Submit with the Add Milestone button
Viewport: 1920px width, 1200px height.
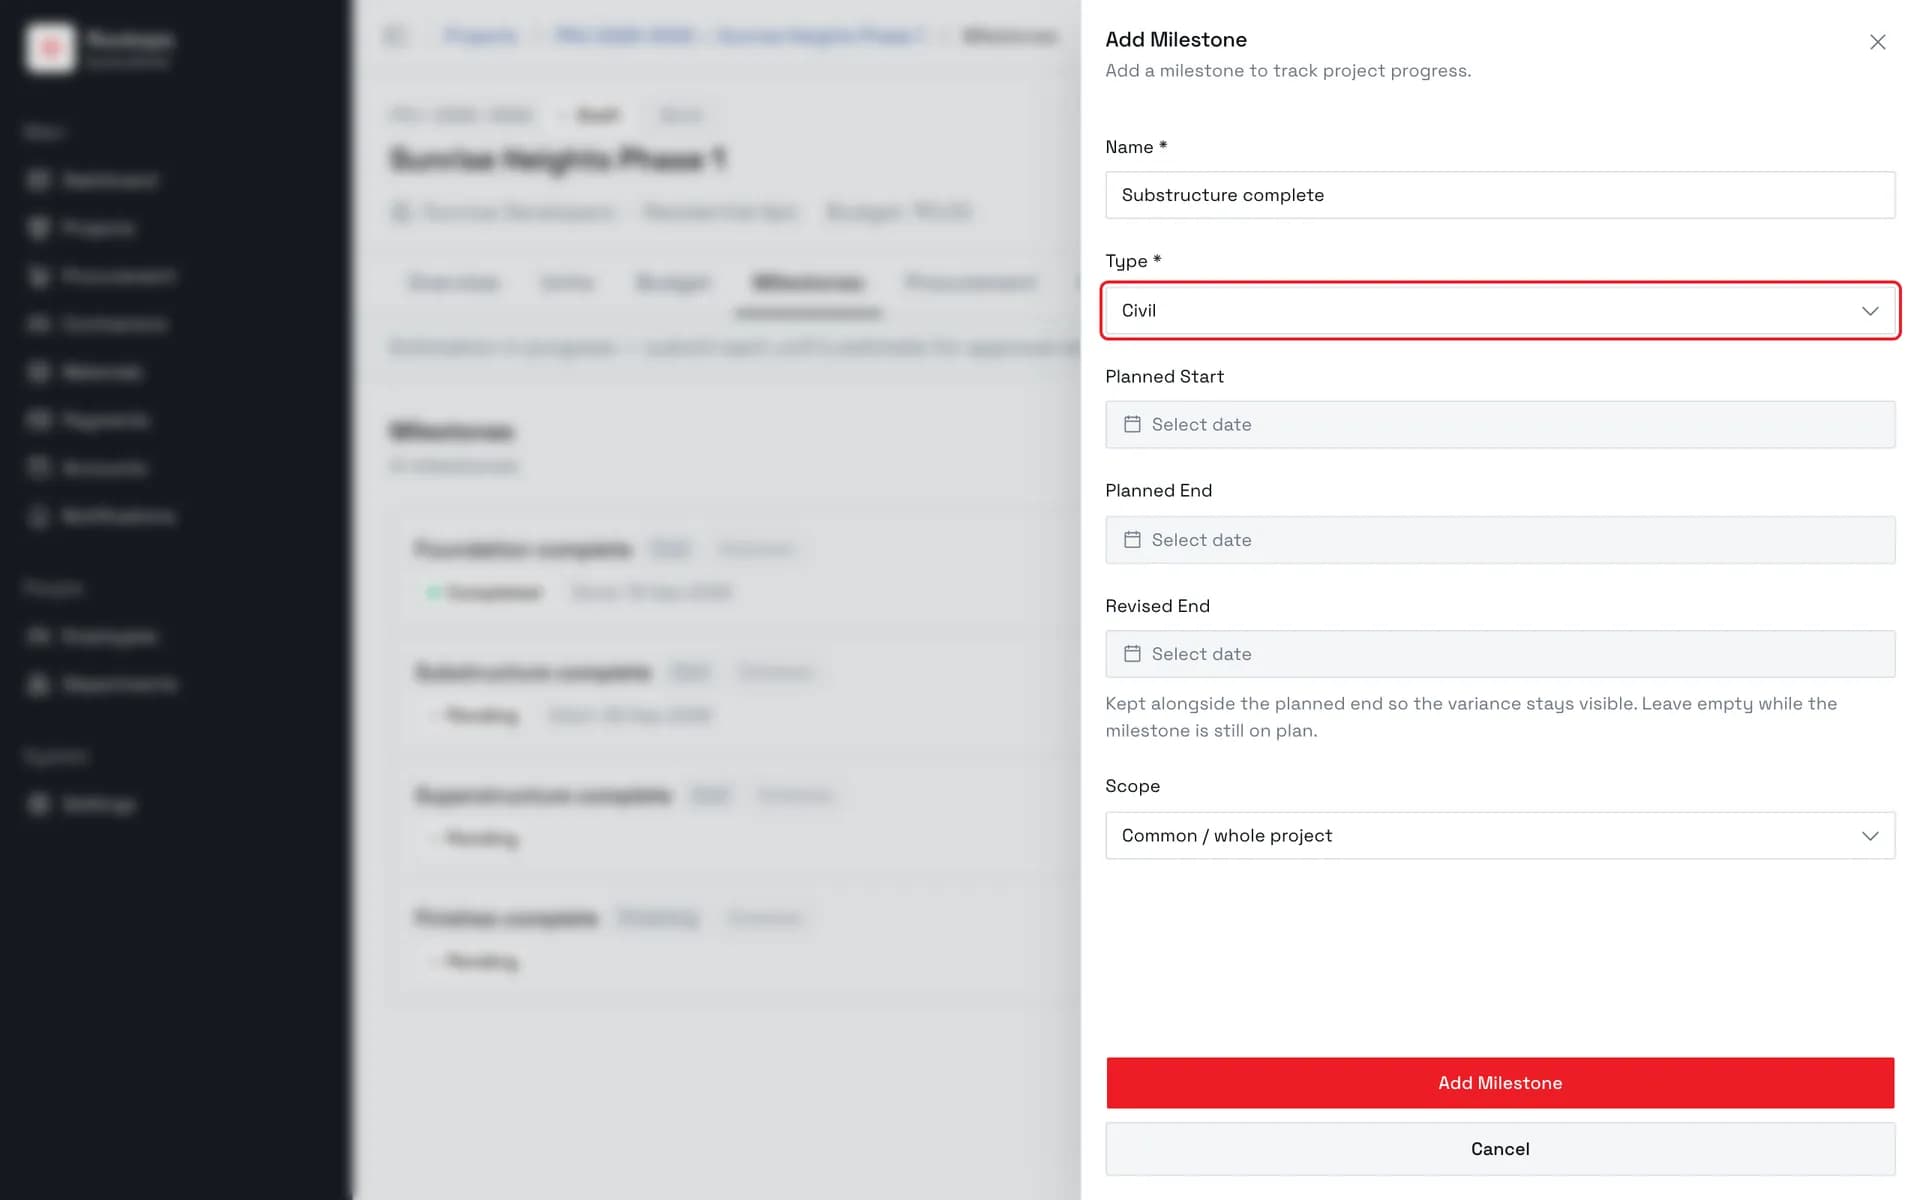(x=1500, y=1083)
